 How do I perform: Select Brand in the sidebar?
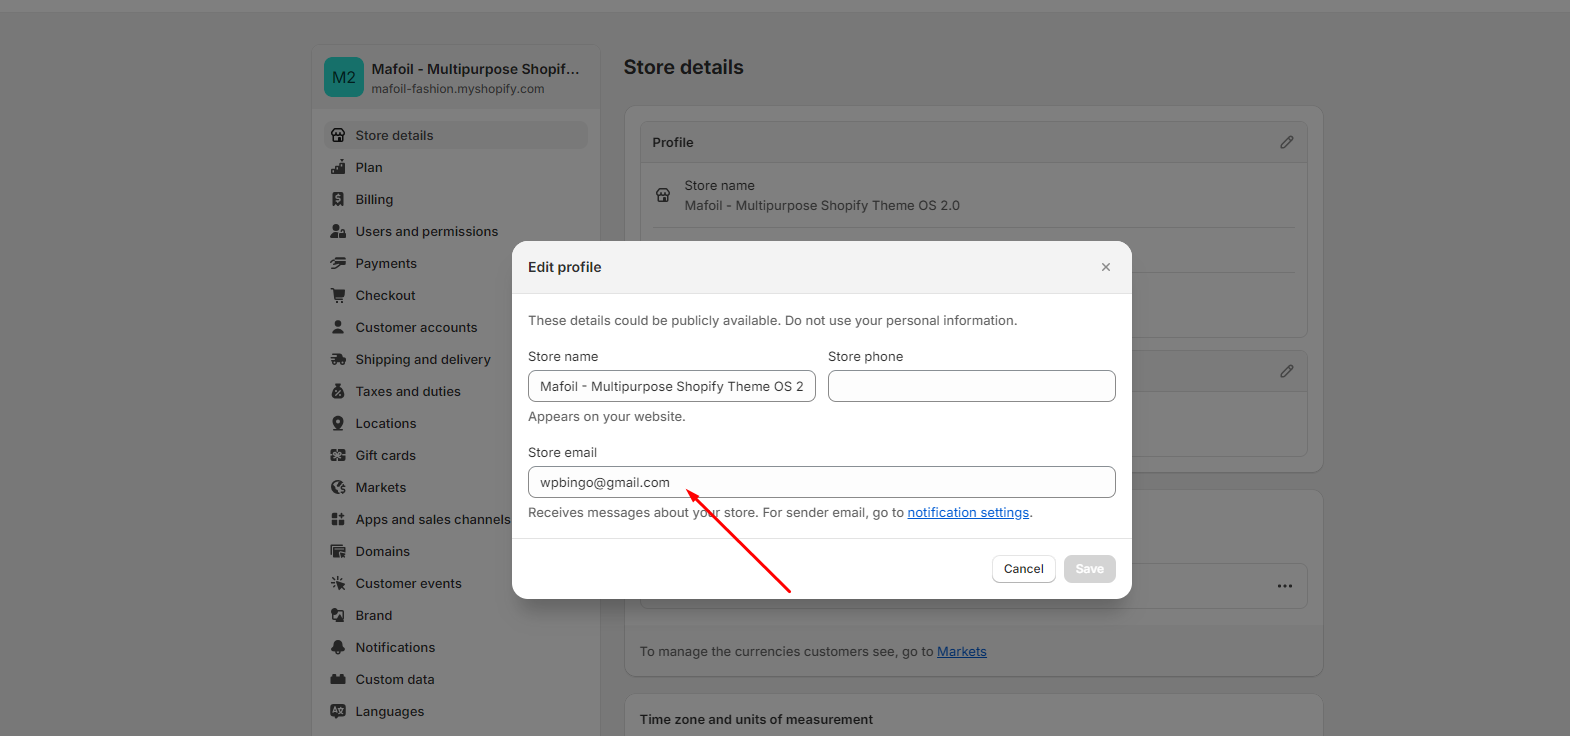coord(456,615)
